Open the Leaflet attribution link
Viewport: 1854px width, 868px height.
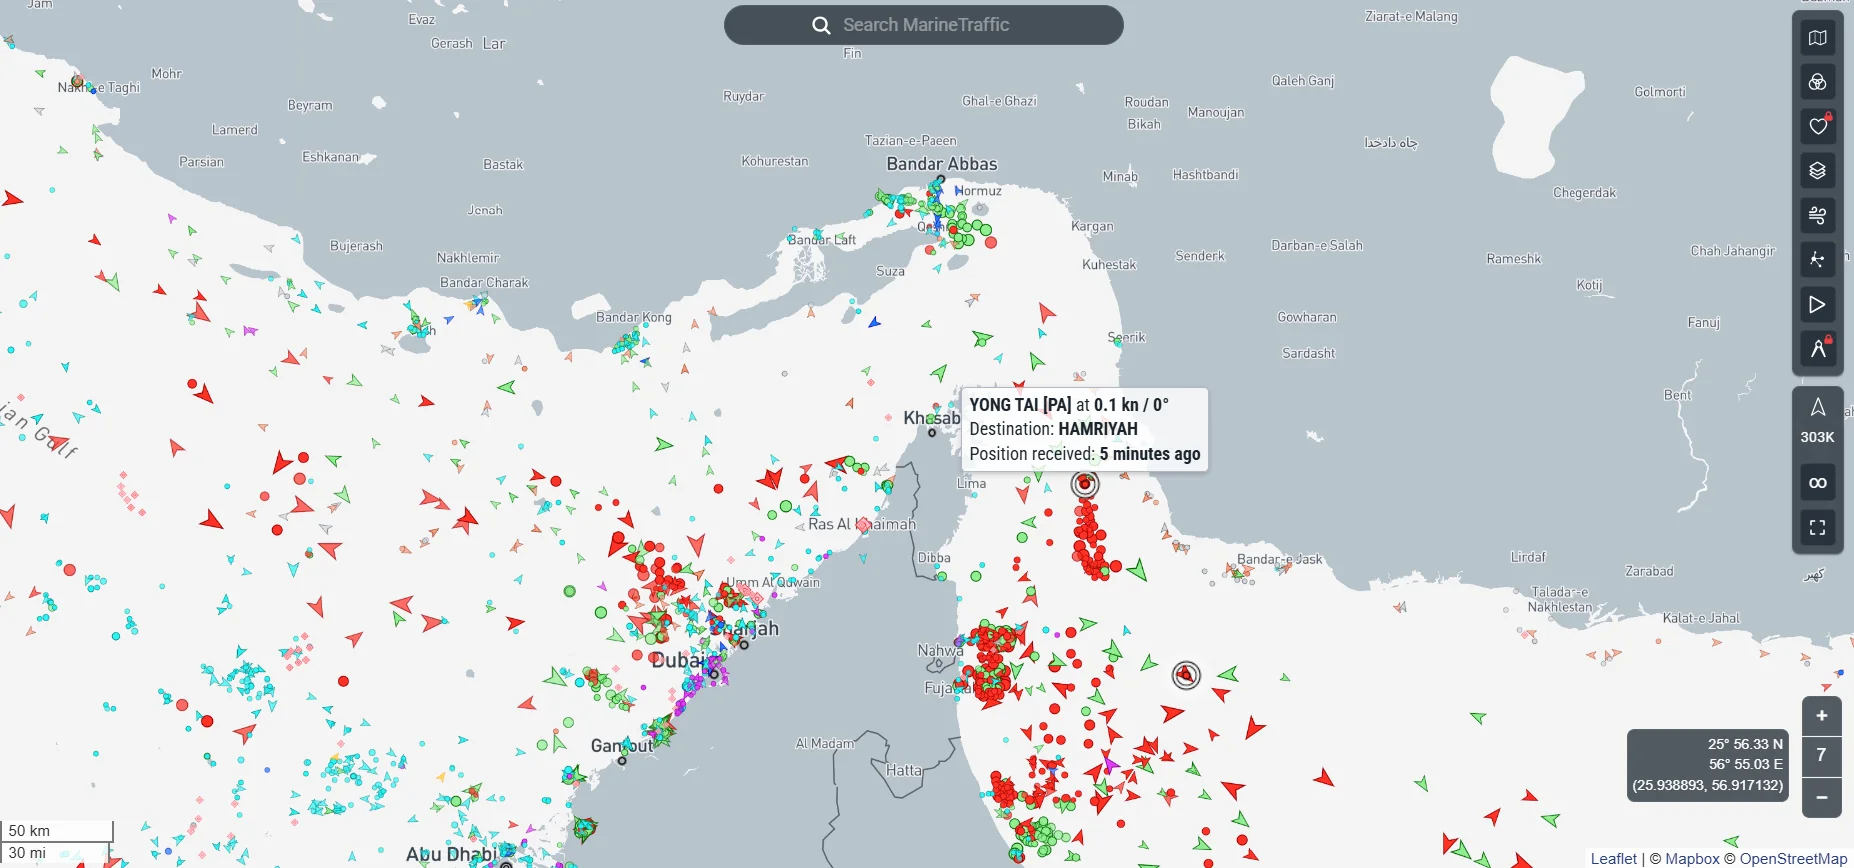coord(1613,858)
